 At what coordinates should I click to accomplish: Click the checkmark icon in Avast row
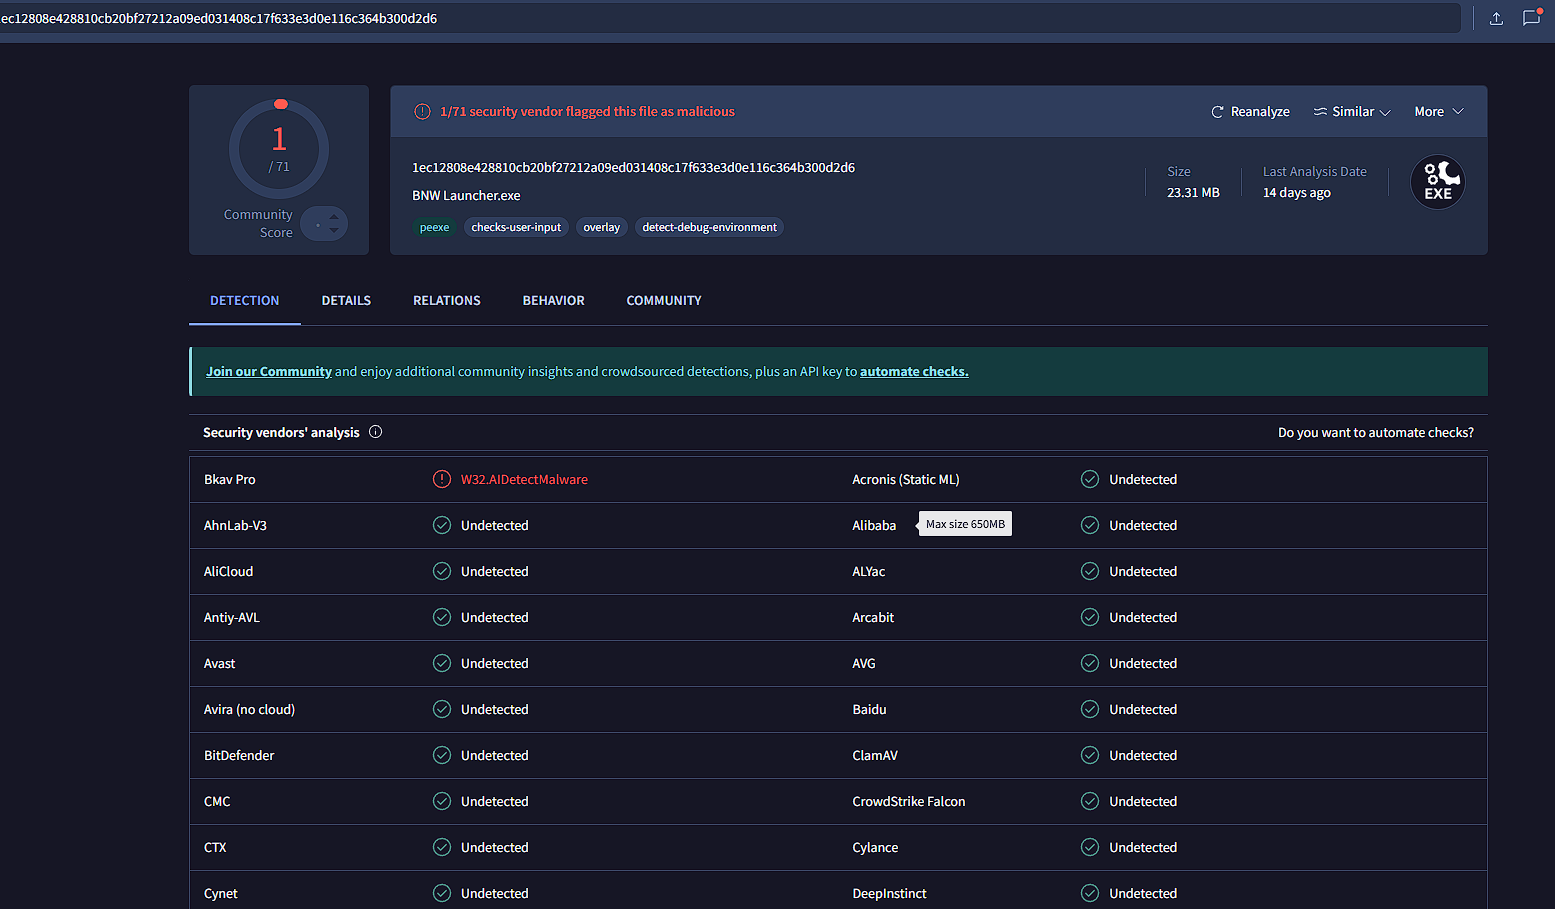[442, 663]
